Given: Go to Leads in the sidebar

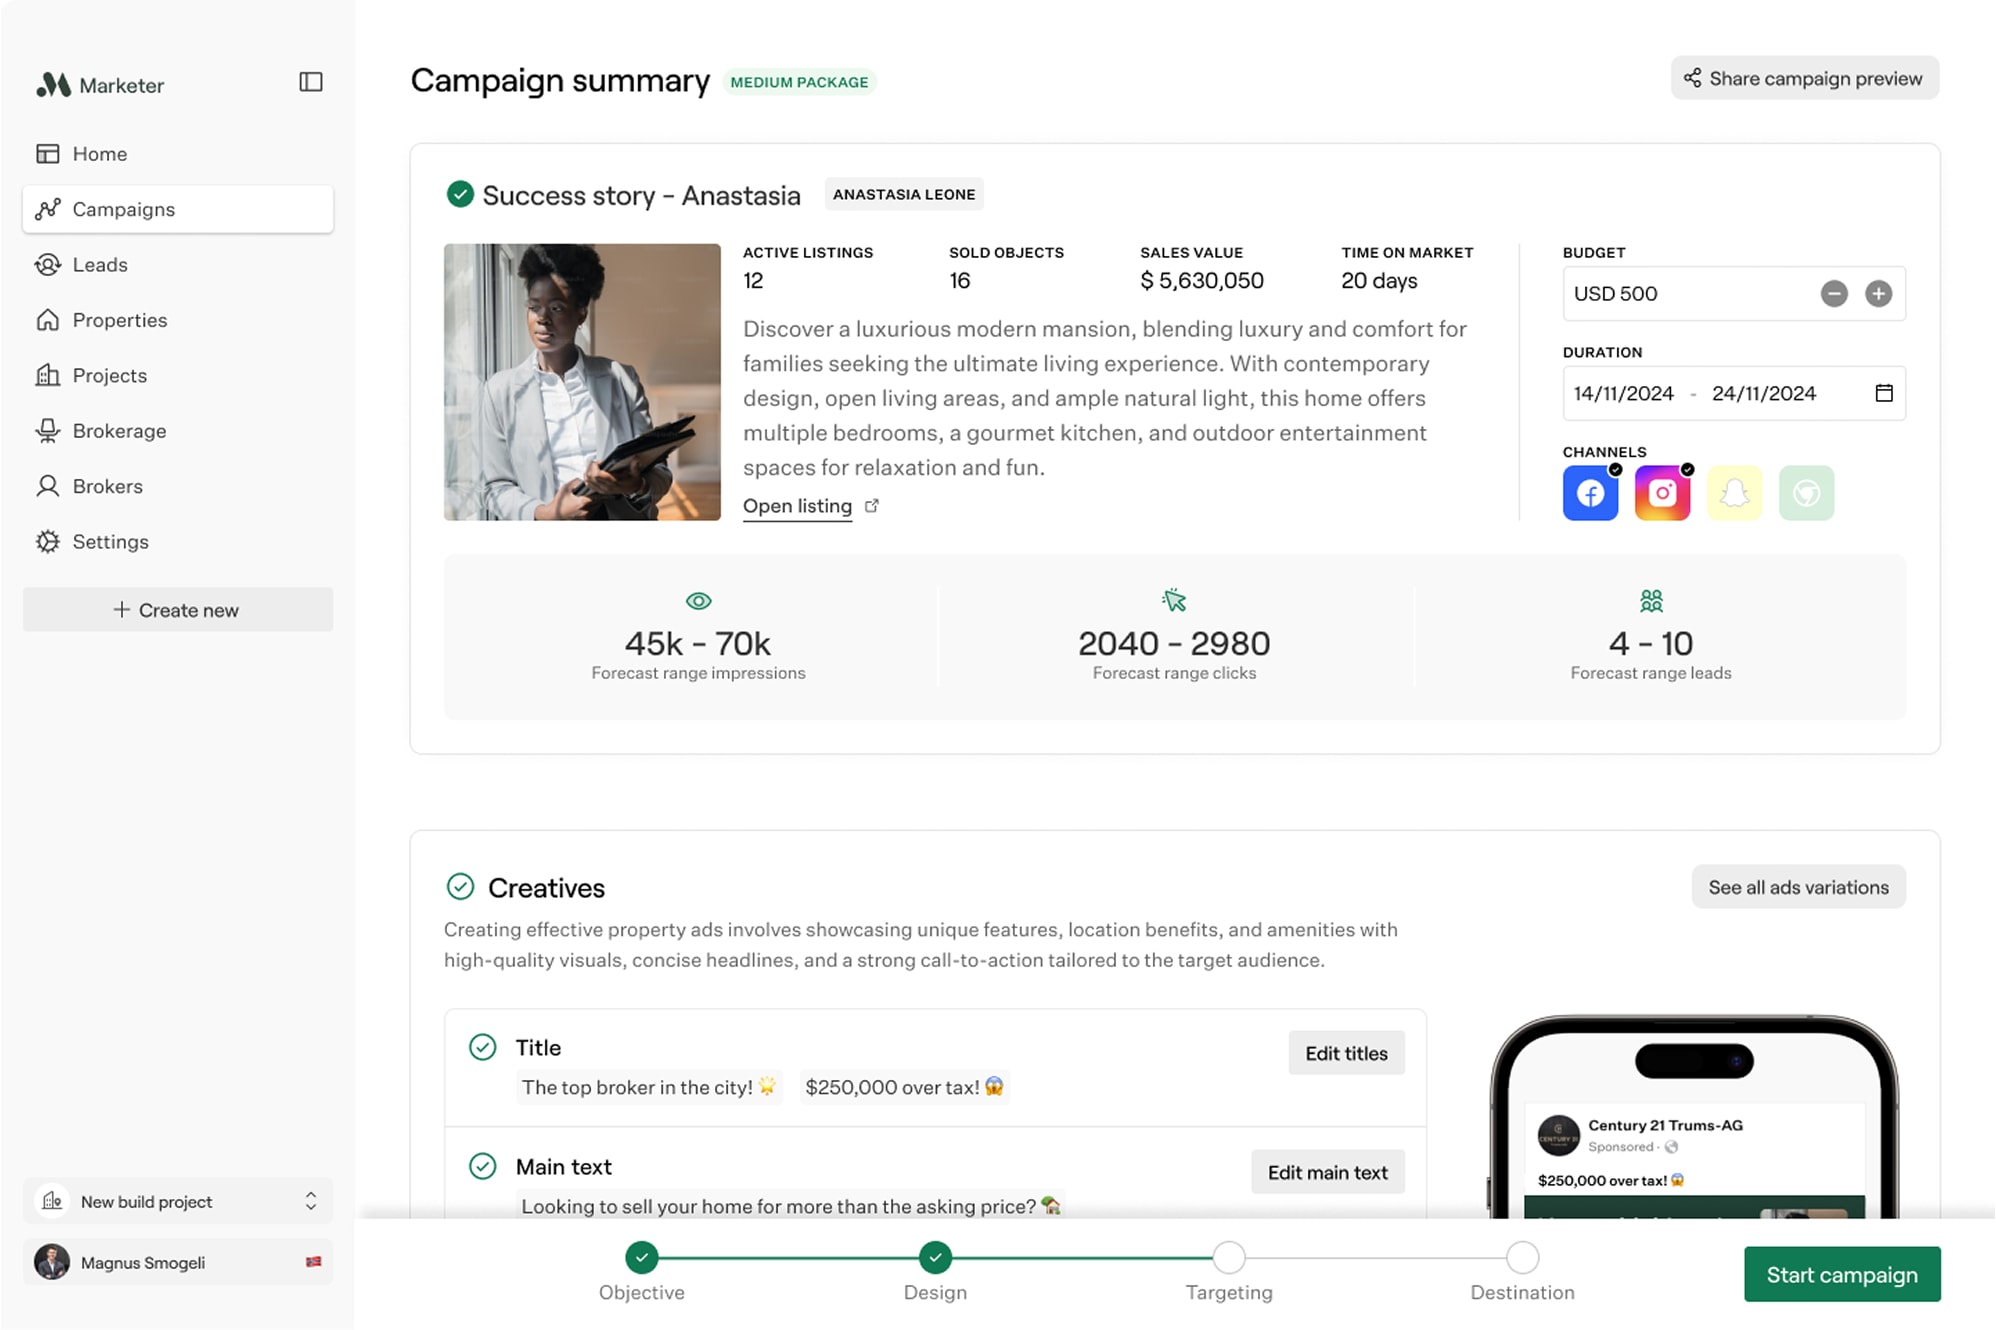Looking at the screenshot, I should (100, 265).
